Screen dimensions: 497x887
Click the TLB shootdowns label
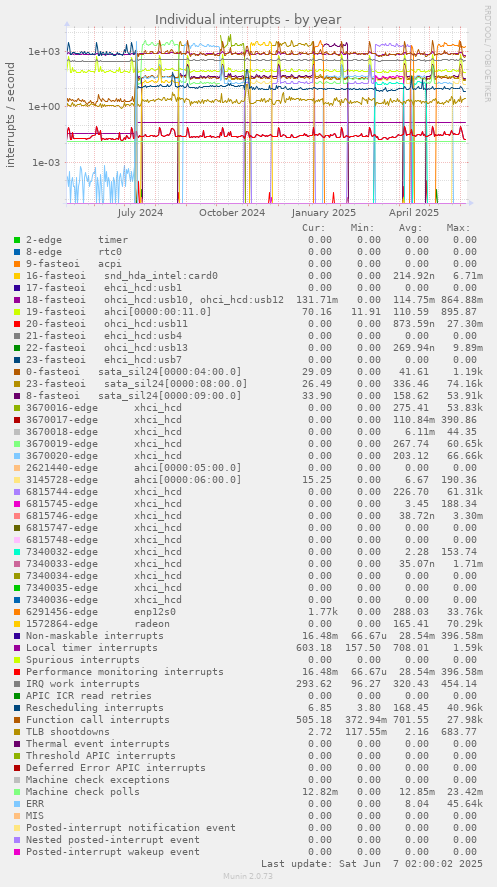(68, 731)
